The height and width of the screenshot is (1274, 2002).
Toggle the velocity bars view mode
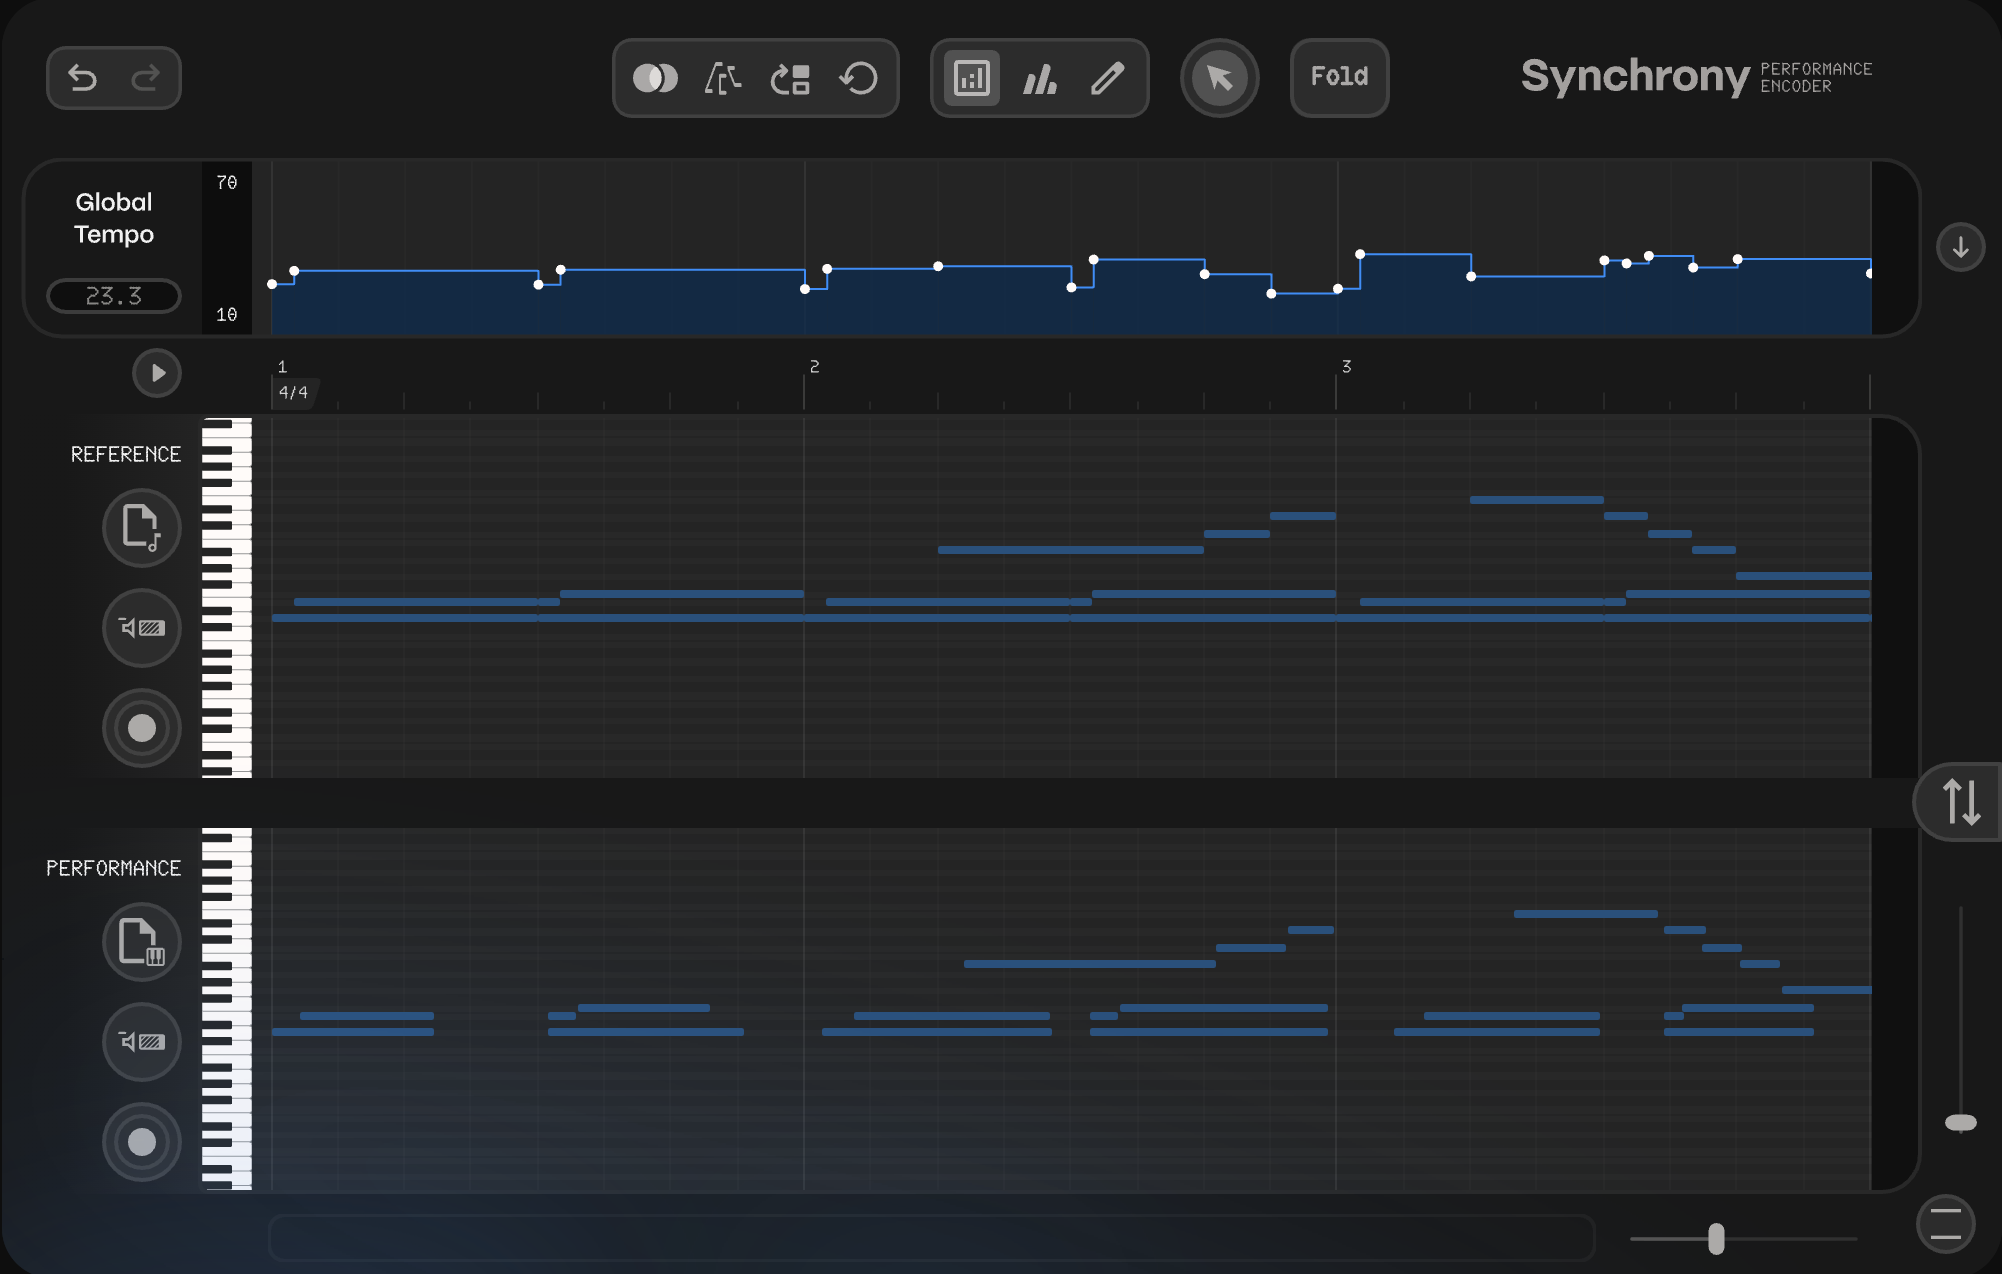(1040, 78)
